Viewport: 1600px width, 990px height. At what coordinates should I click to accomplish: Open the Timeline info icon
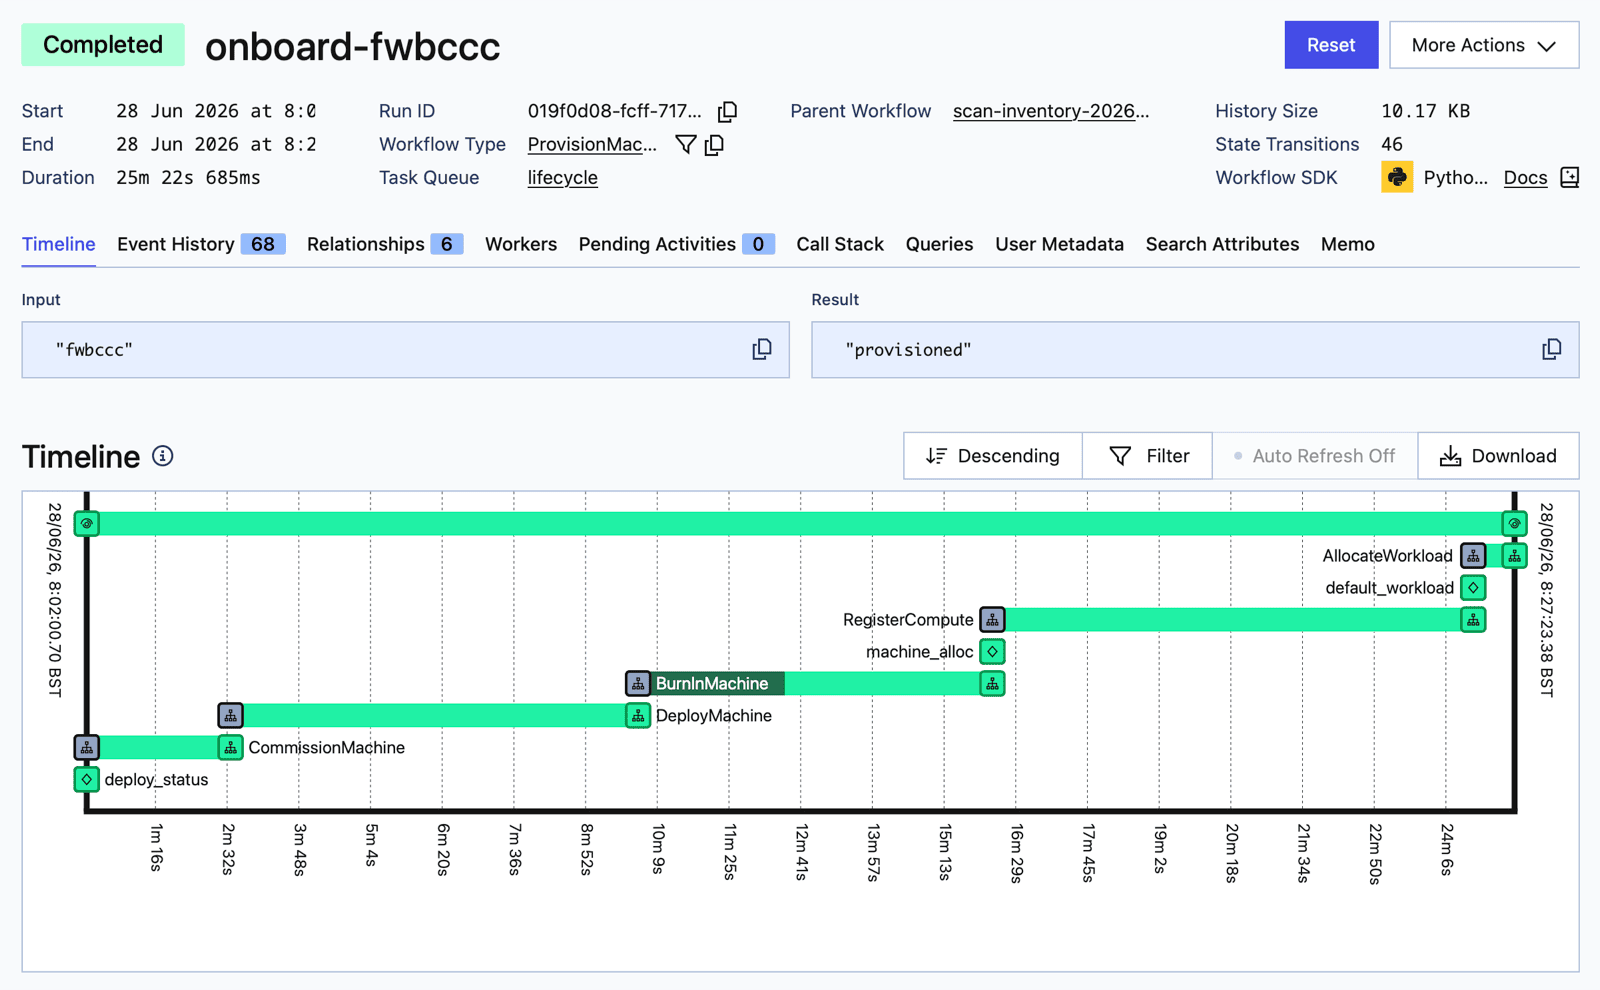coord(163,456)
